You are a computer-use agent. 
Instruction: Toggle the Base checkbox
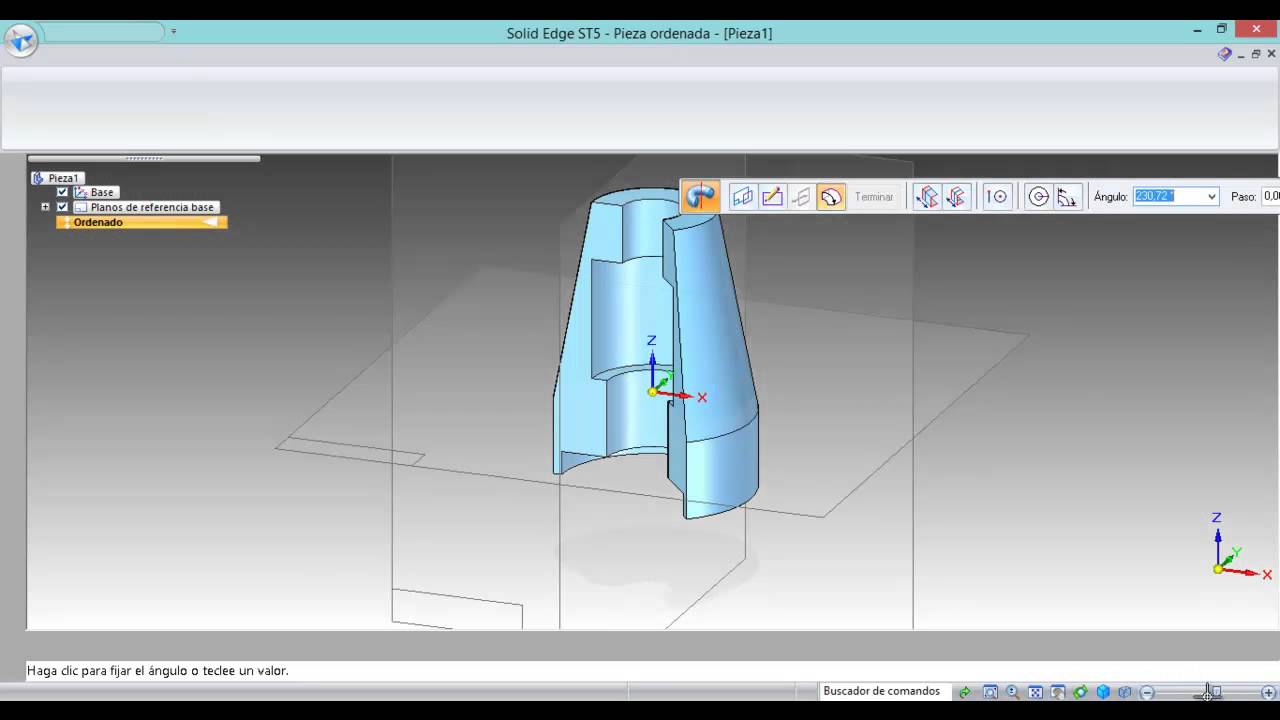pyautogui.click(x=62, y=192)
